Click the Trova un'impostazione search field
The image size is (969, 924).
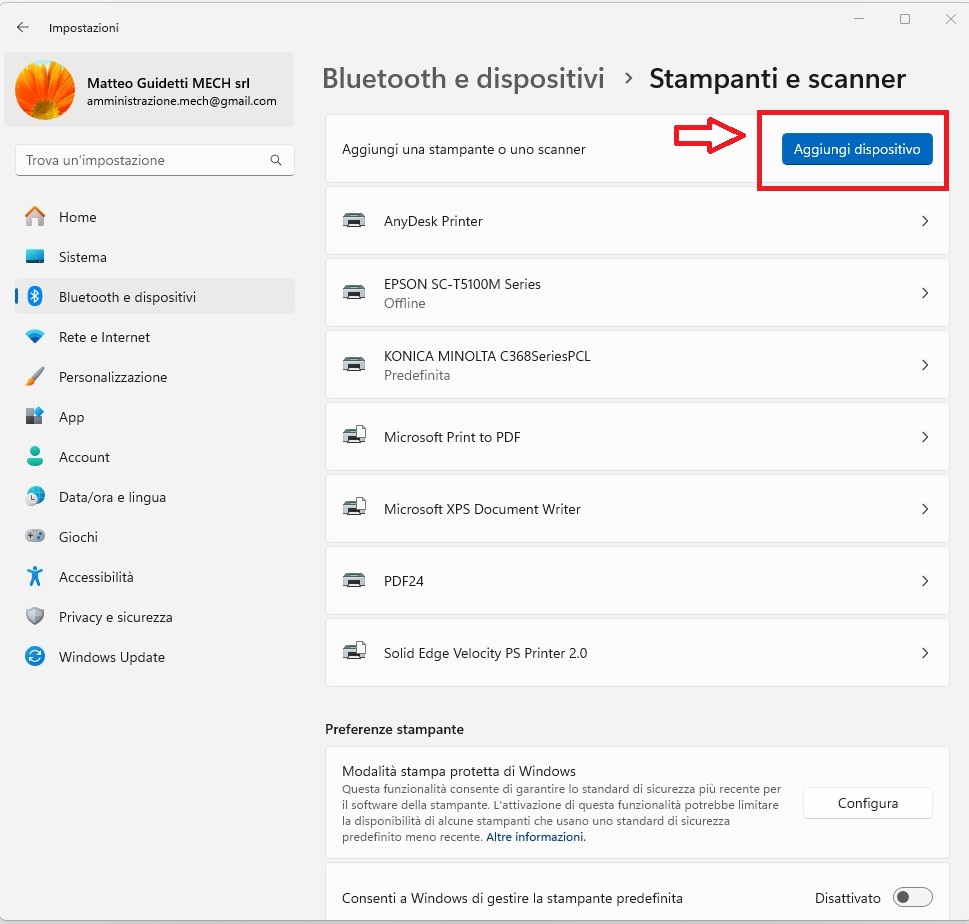click(x=140, y=160)
